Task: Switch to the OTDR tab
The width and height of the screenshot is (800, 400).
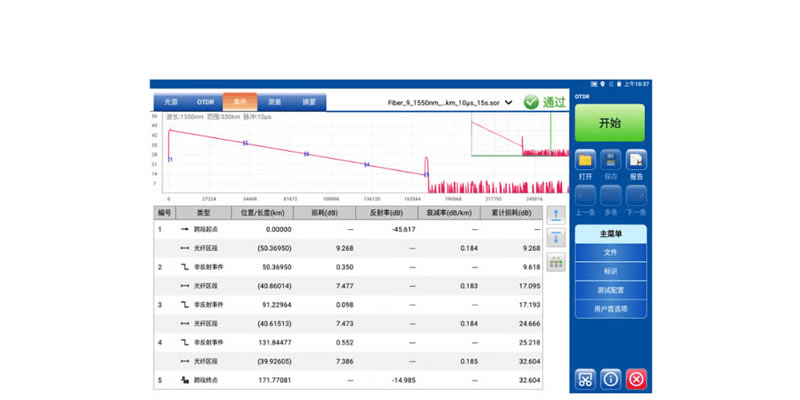Action: [205, 102]
